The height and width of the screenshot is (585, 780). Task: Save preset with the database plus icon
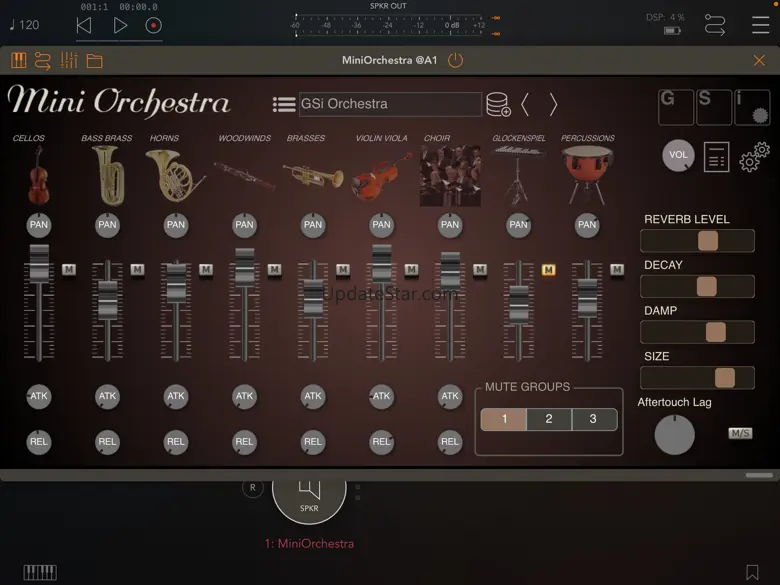click(498, 104)
